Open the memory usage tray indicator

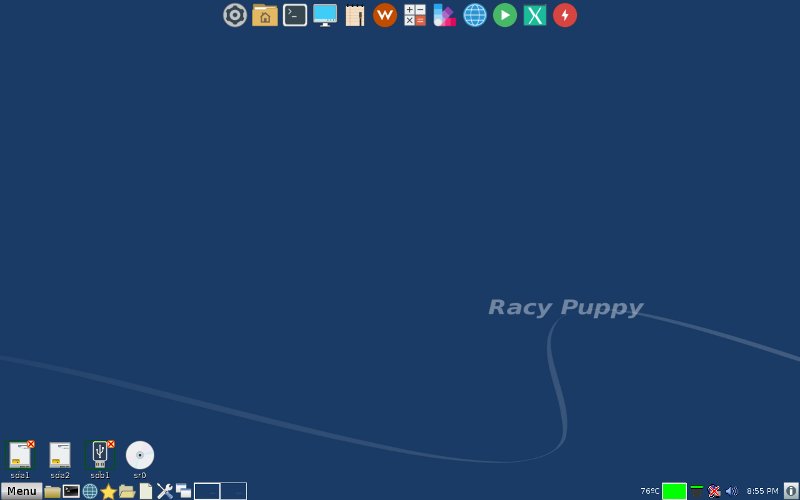[x=696, y=491]
